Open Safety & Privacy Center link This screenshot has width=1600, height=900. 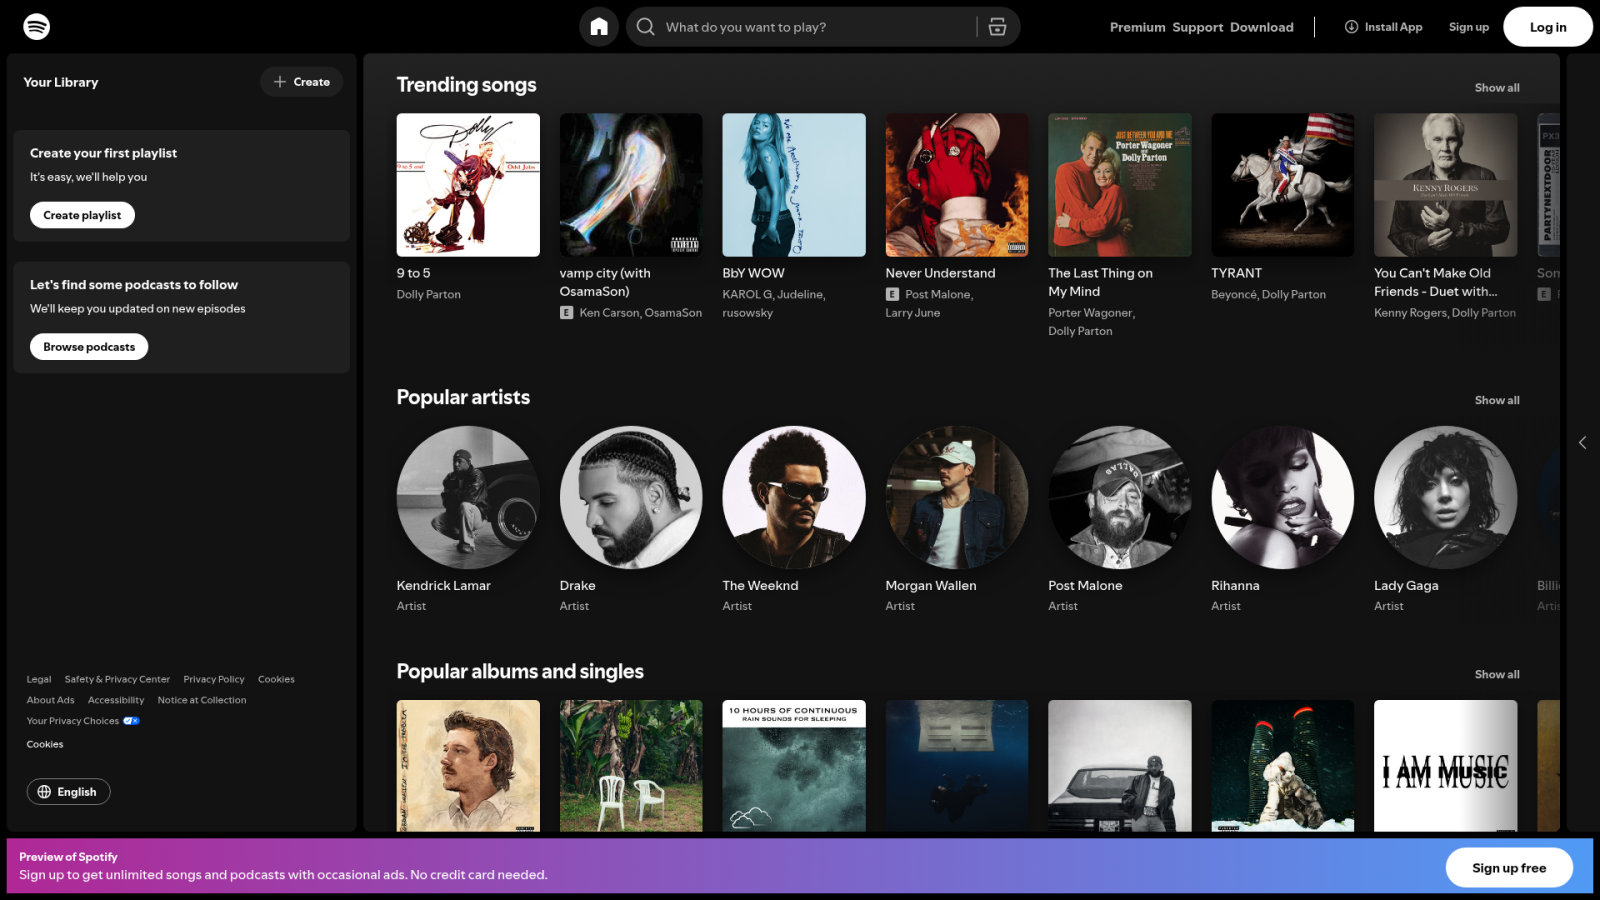click(x=117, y=679)
